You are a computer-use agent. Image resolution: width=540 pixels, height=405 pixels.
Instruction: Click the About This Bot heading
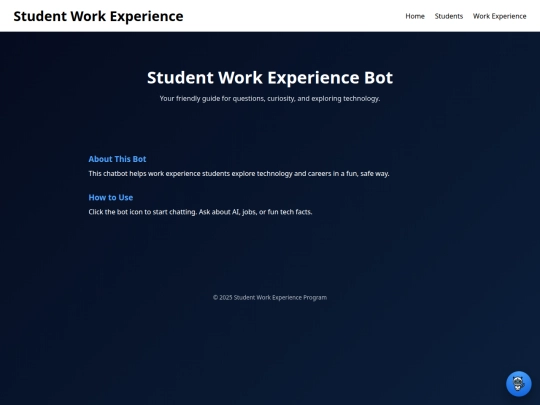117,159
